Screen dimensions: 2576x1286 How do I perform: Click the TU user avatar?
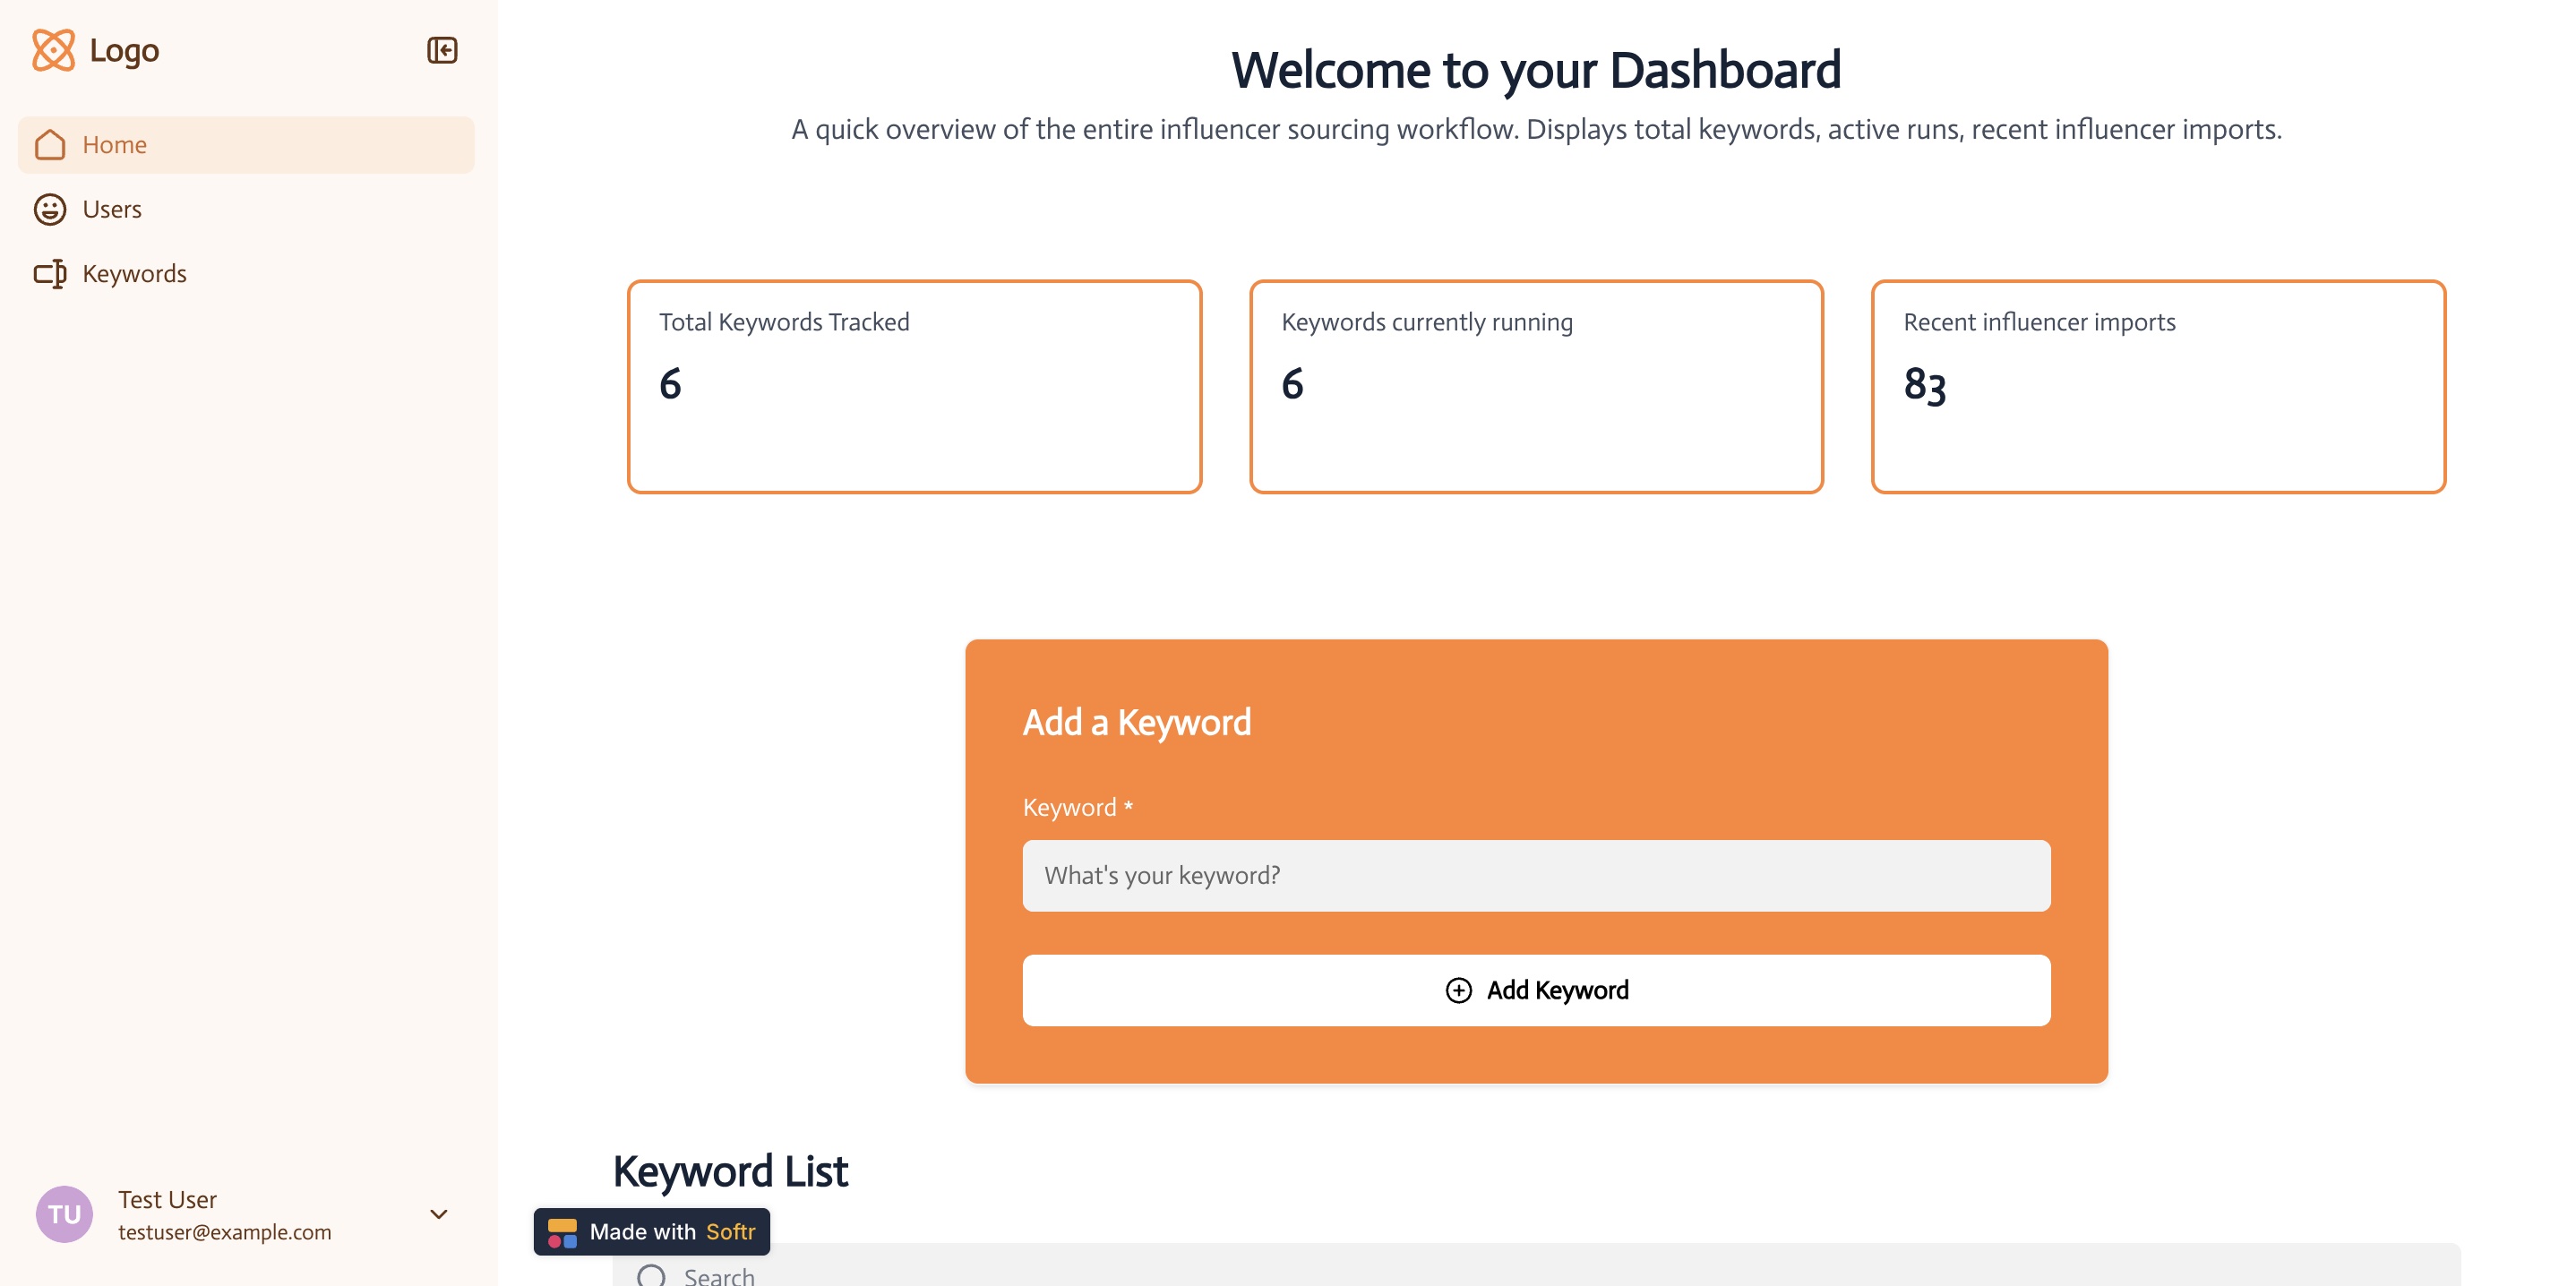click(x=64, y=1214)
